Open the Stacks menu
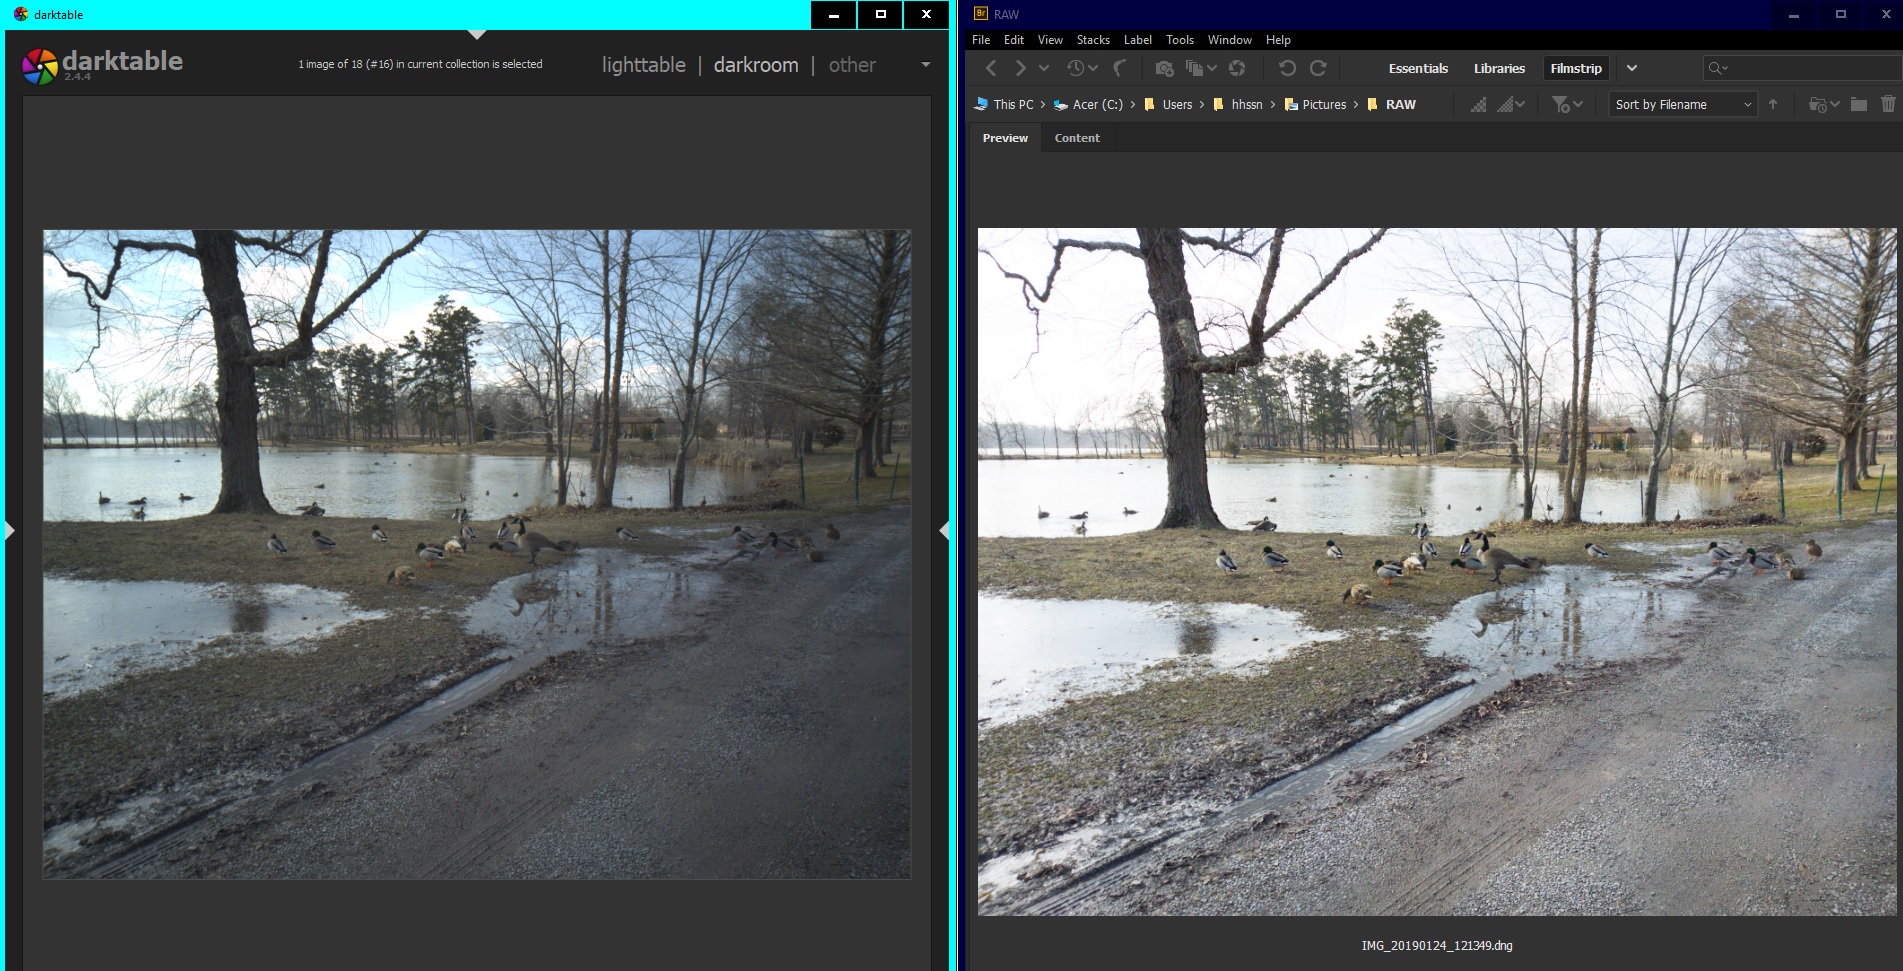 coord(1093,40)
